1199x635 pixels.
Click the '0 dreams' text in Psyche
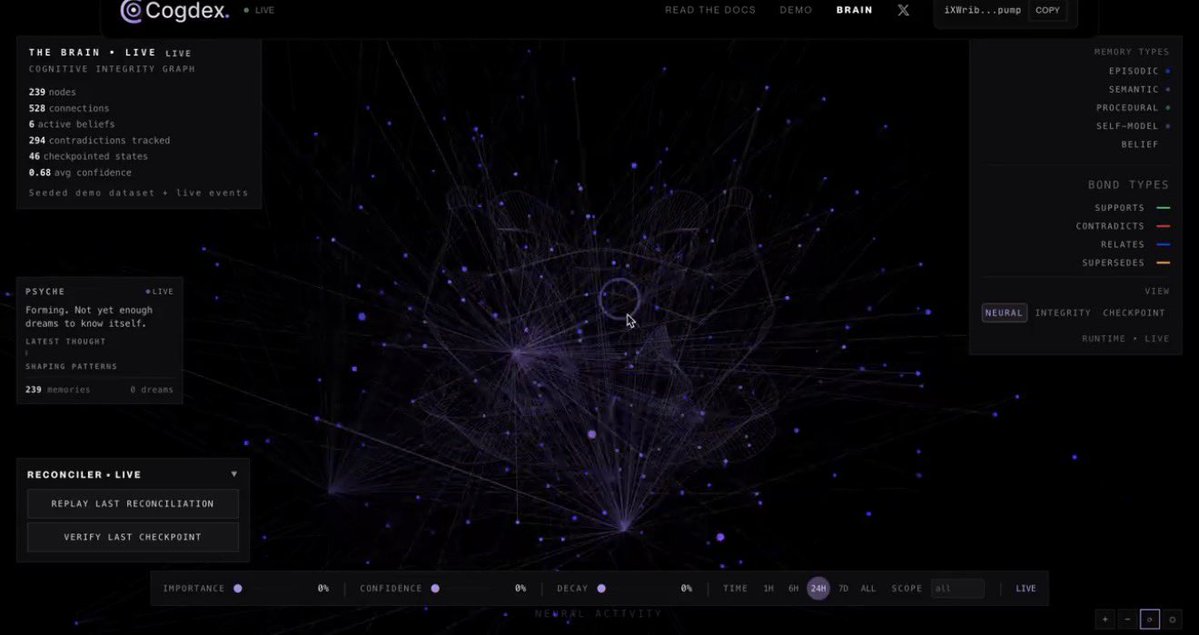(x=151, y=389)
